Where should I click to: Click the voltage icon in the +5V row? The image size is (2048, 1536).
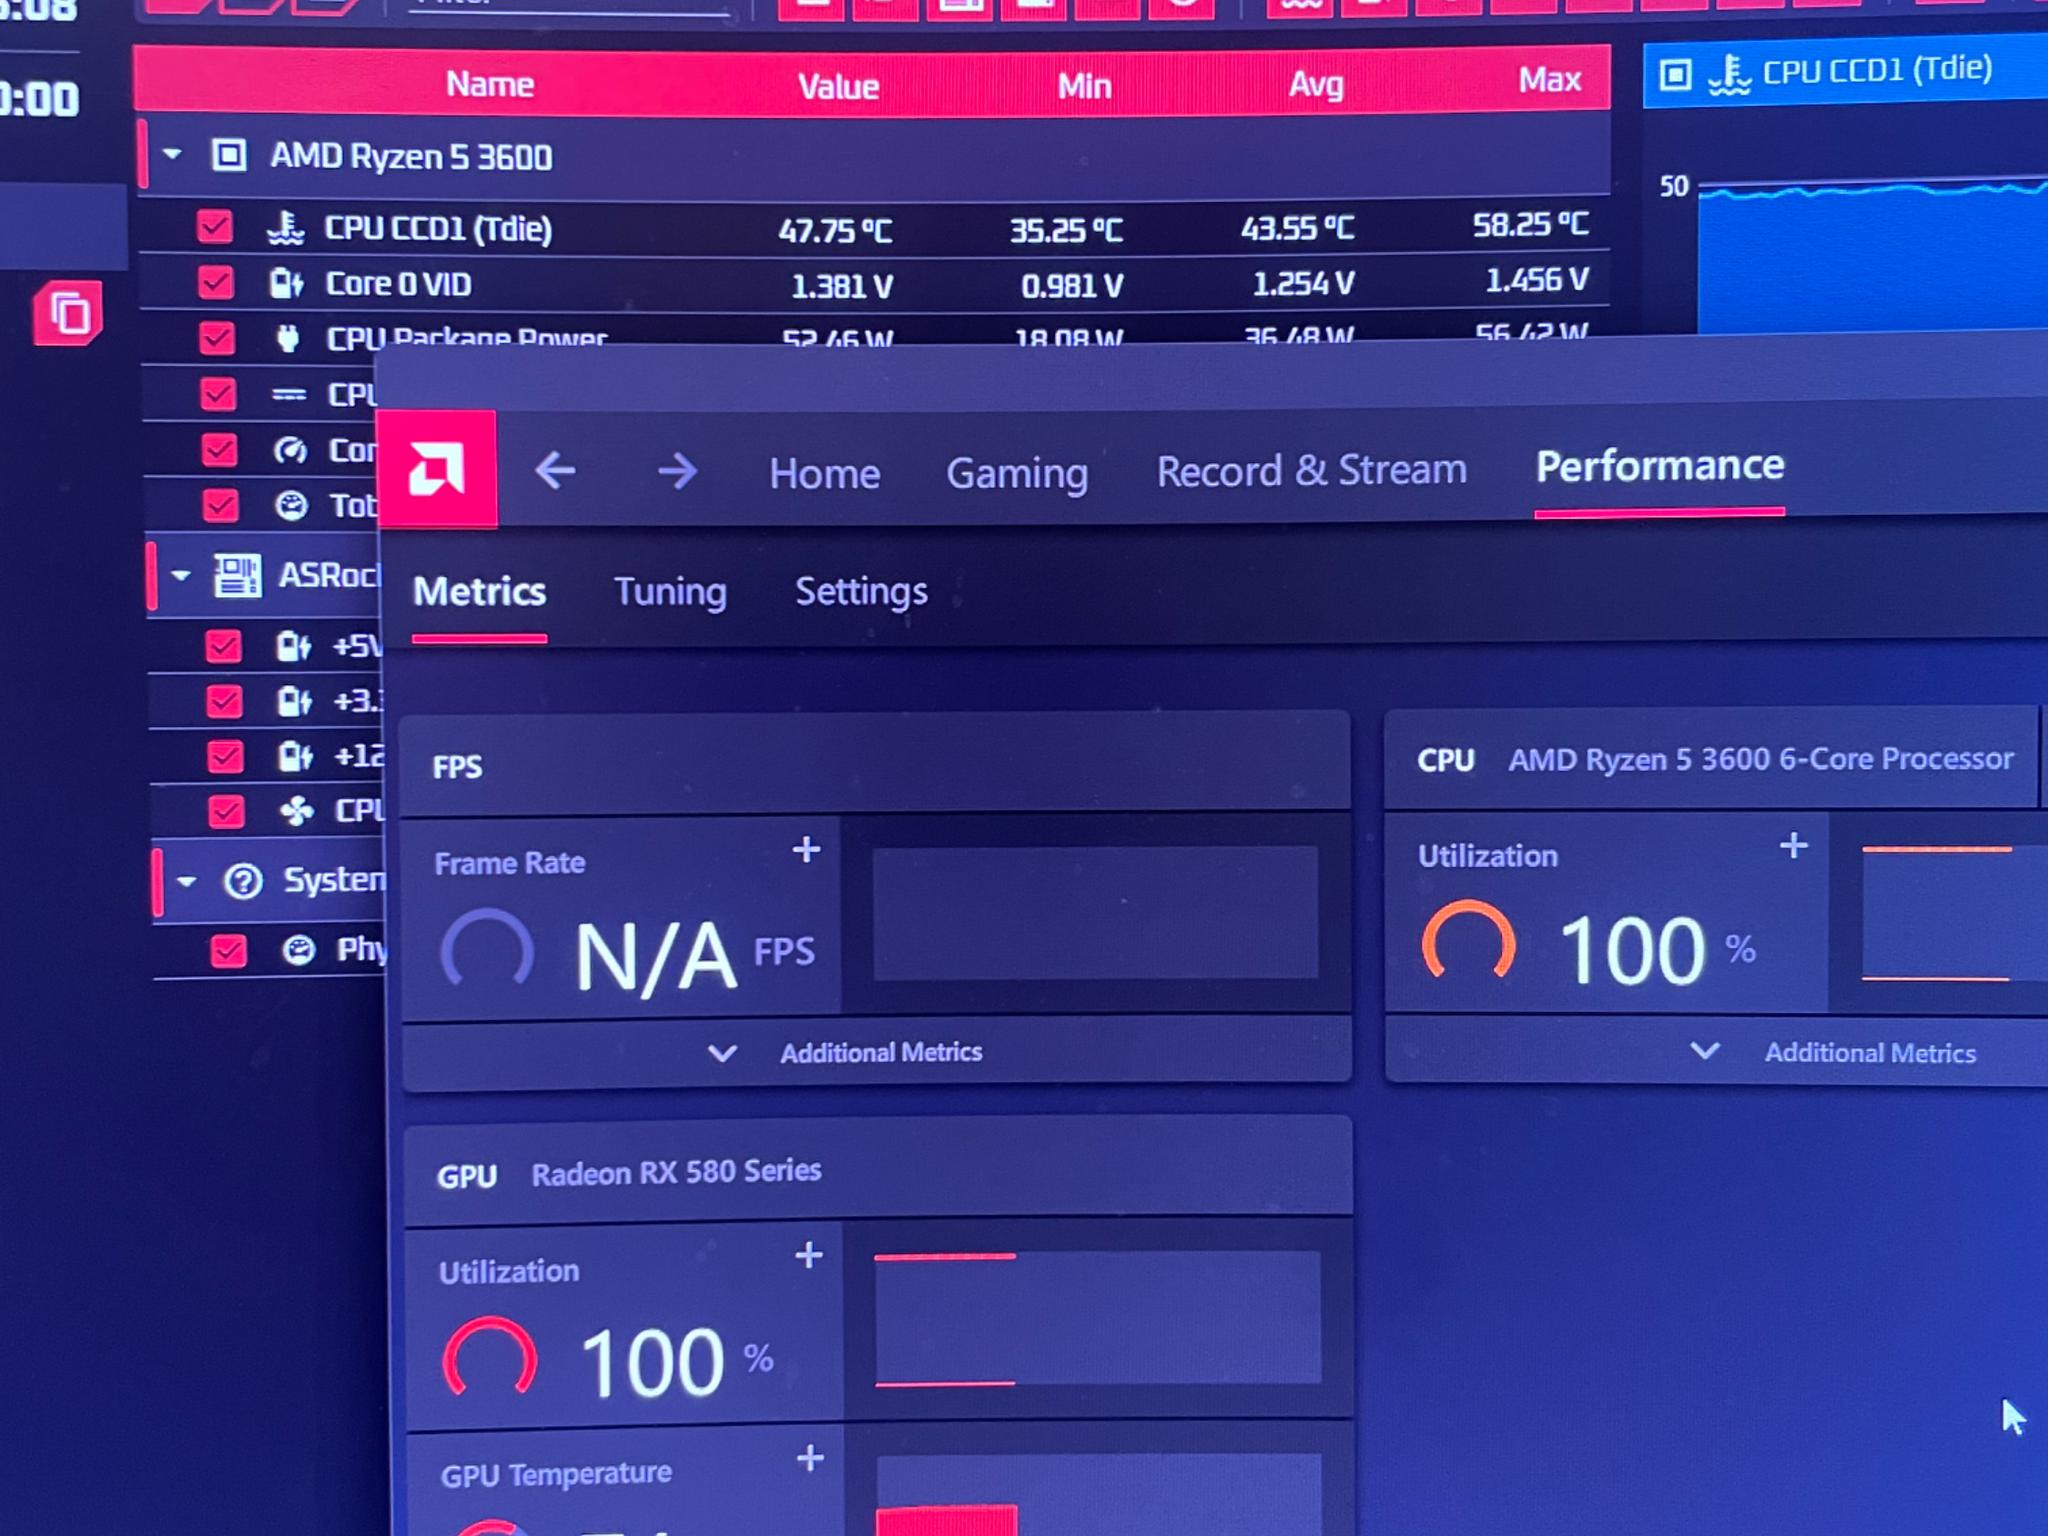coord(293,646)
